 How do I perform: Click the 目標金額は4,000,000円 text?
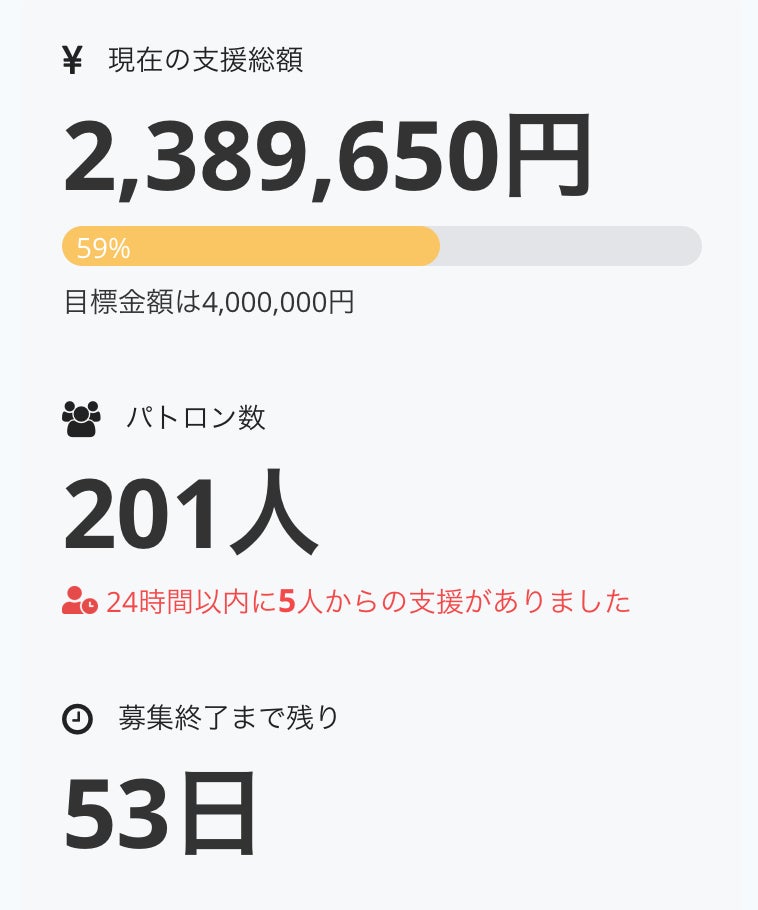[x=209, y=302]
